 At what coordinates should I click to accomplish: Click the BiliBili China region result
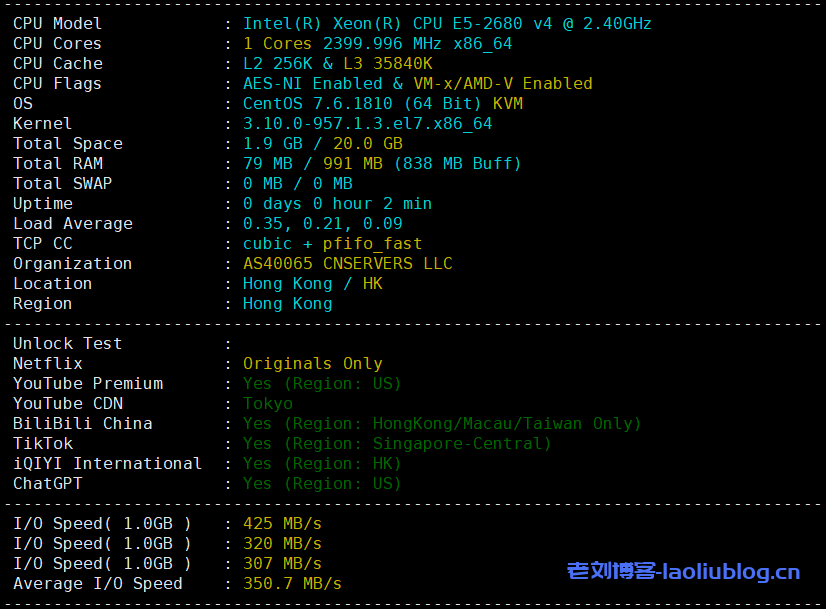click(x=442, y=423)
